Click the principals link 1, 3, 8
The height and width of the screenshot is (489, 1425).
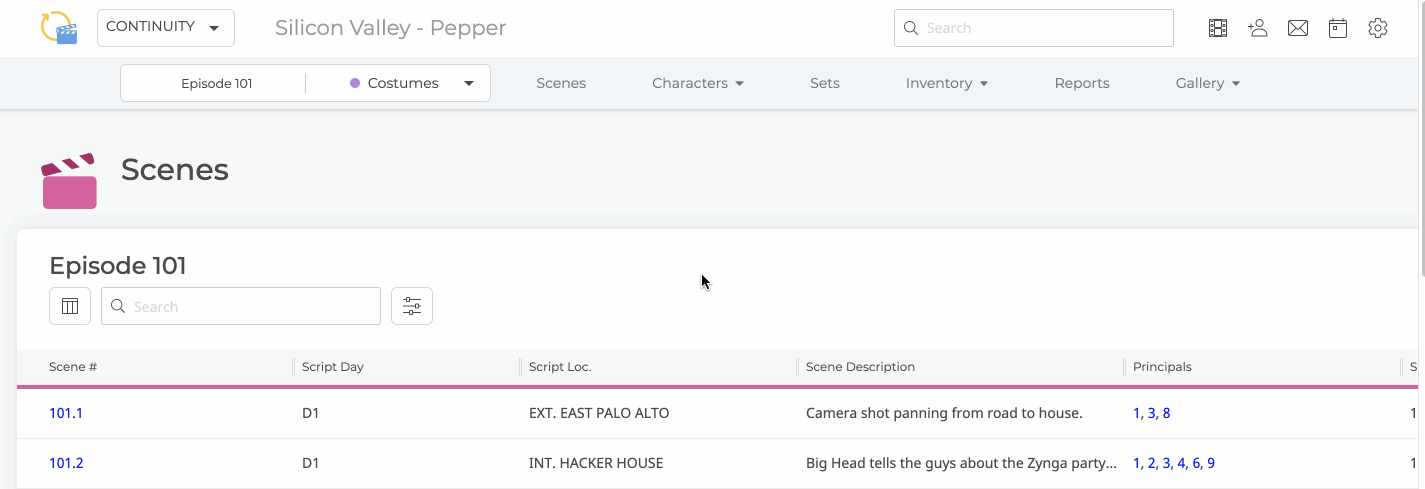[1151, 413]
